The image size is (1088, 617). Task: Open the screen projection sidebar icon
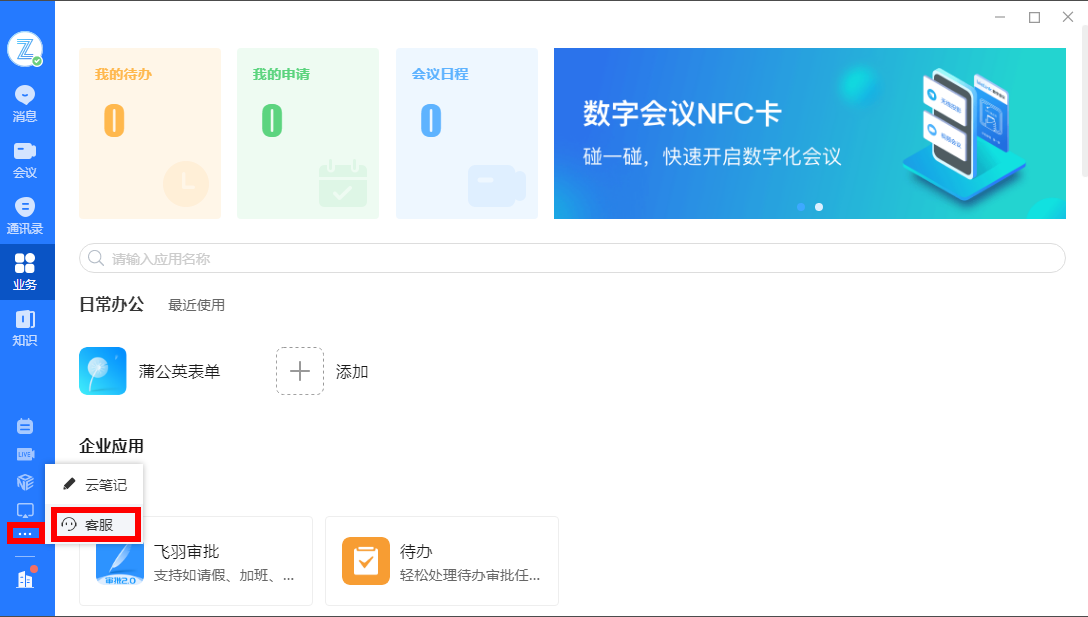pyautogui.click(x=24, y=510)
